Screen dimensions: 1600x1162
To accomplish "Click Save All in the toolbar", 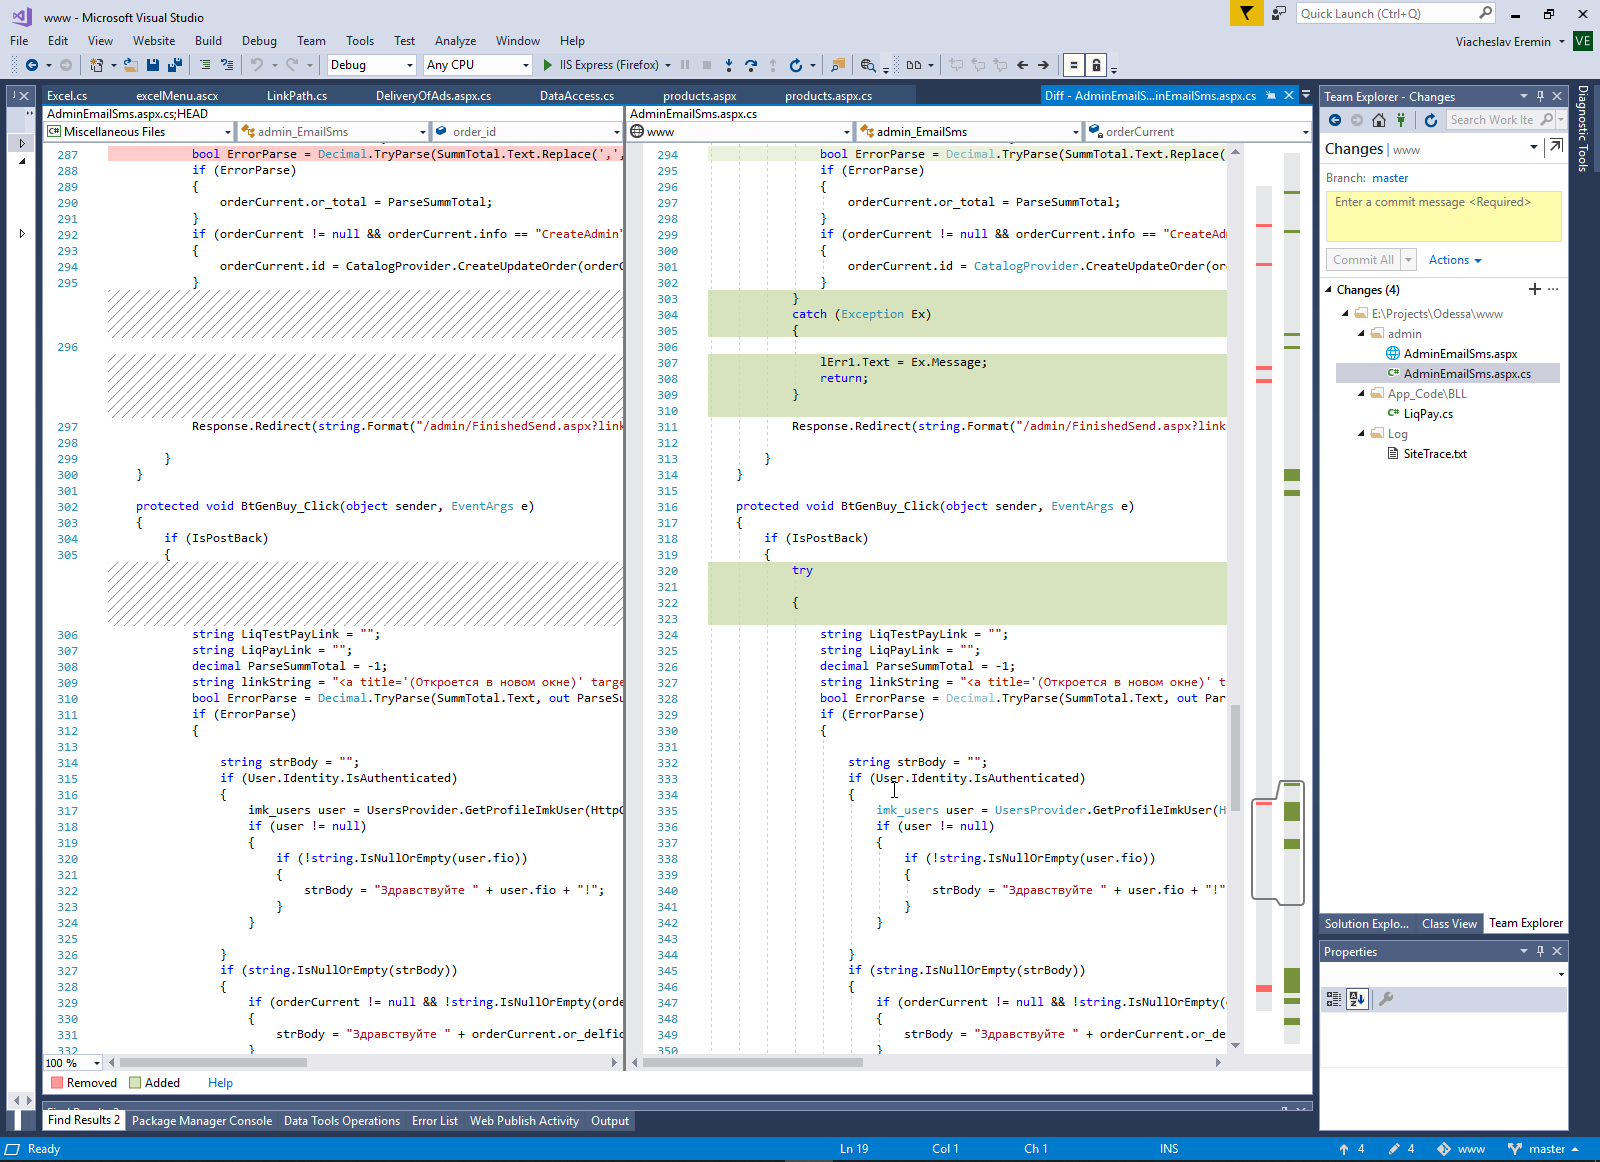I will click(175, 65).
